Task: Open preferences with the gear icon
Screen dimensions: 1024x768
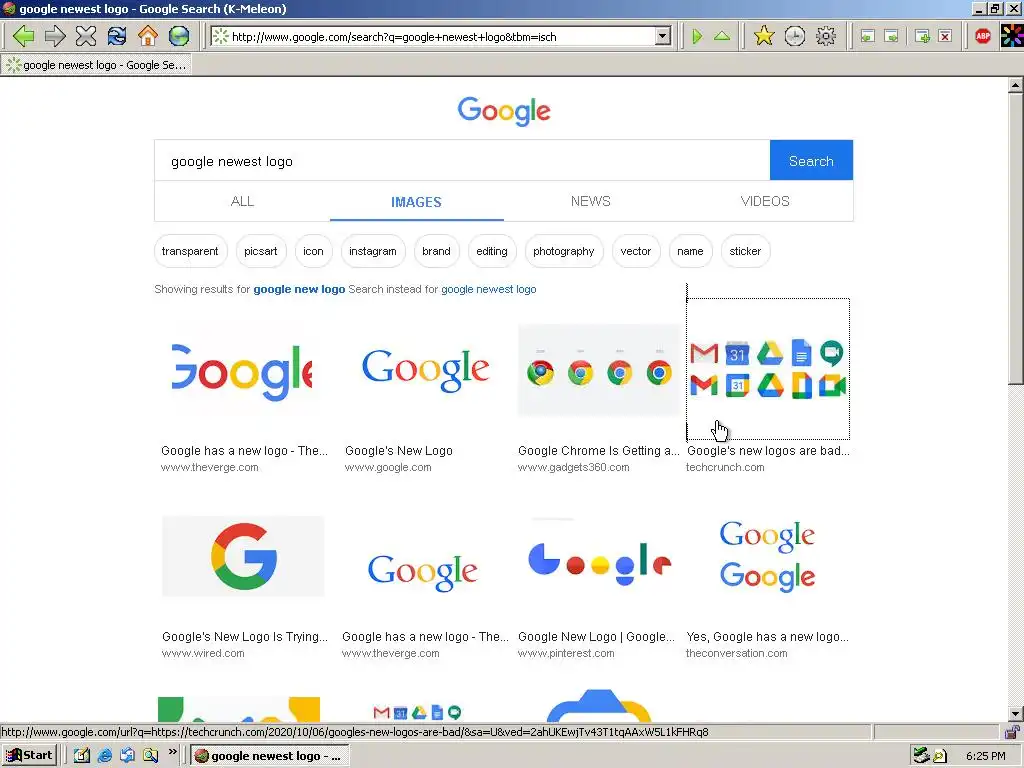Action: point(826,36)
